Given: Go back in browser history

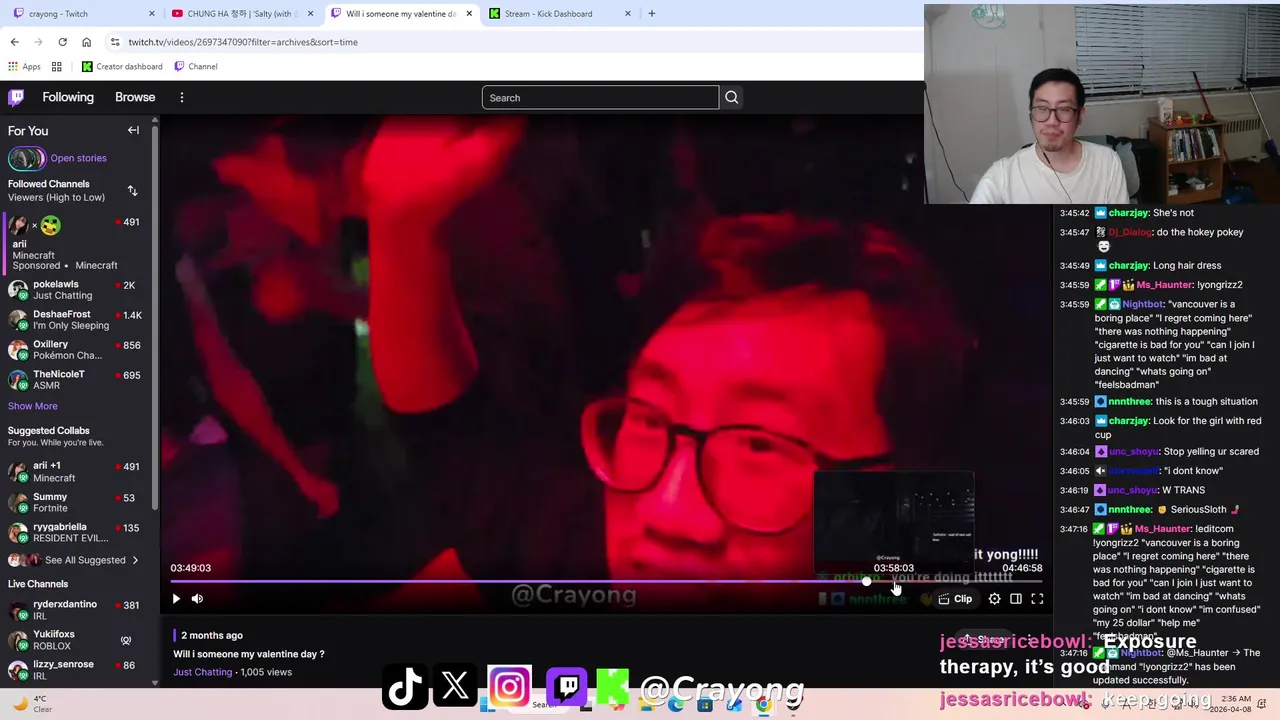Looking at the screenshot, I should [14, 42].
